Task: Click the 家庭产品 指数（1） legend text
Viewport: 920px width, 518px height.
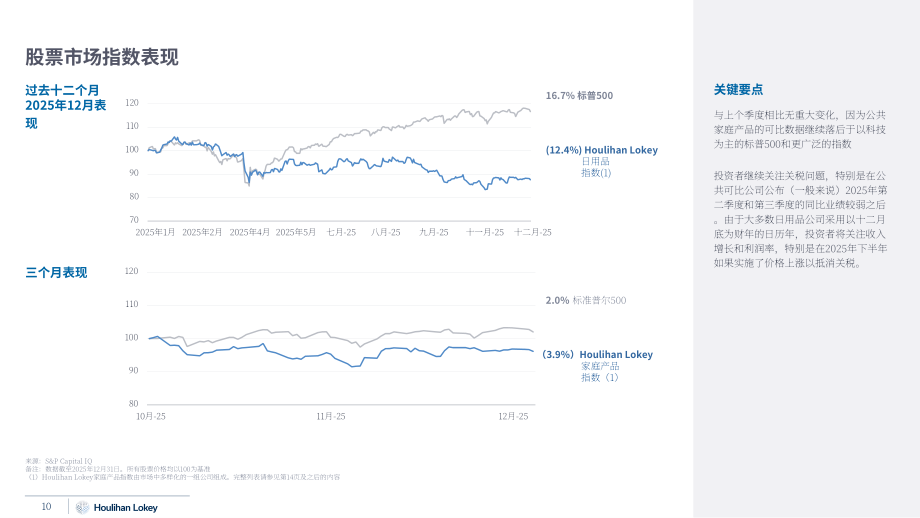Action: (x=600, y=372)
